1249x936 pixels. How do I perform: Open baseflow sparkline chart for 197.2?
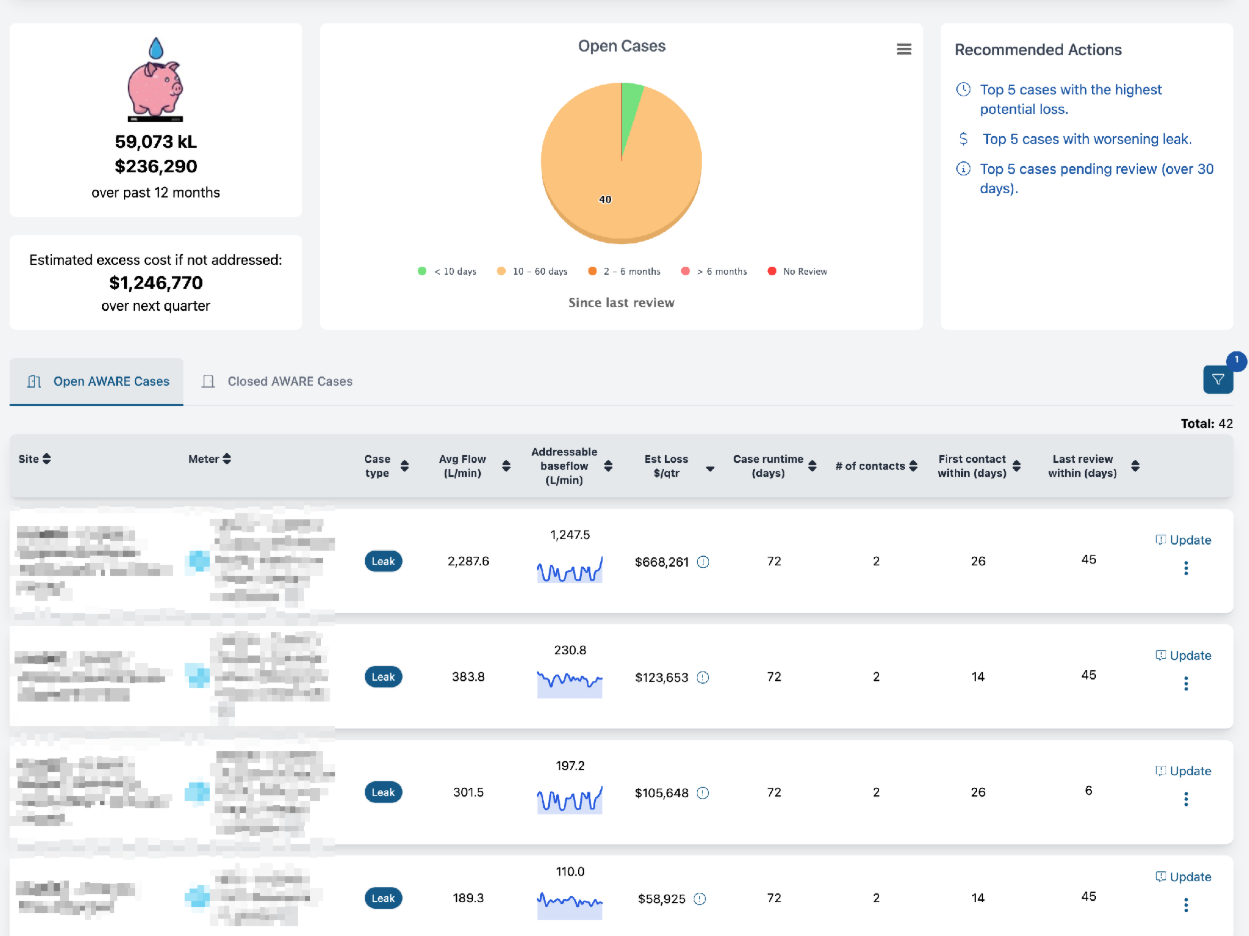coord(570,799)
